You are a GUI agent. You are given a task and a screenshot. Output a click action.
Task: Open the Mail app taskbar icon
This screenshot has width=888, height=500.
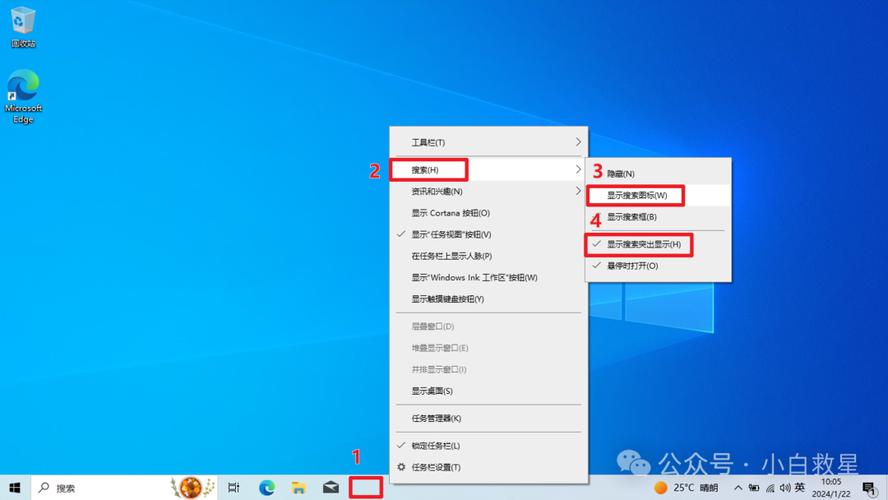coord(331,488)
